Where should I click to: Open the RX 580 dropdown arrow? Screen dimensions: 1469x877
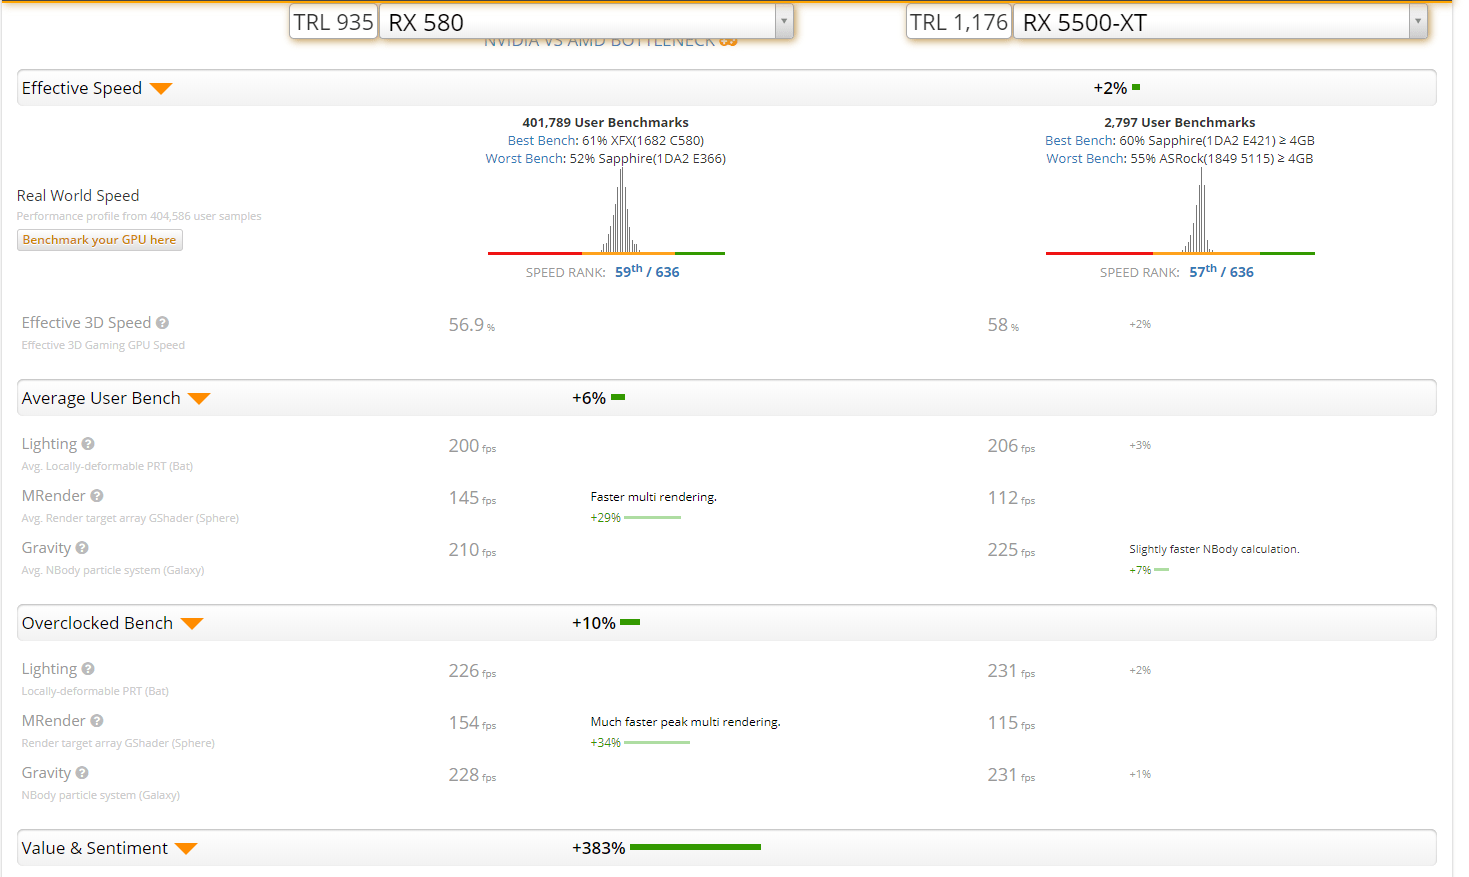(784, 21)
